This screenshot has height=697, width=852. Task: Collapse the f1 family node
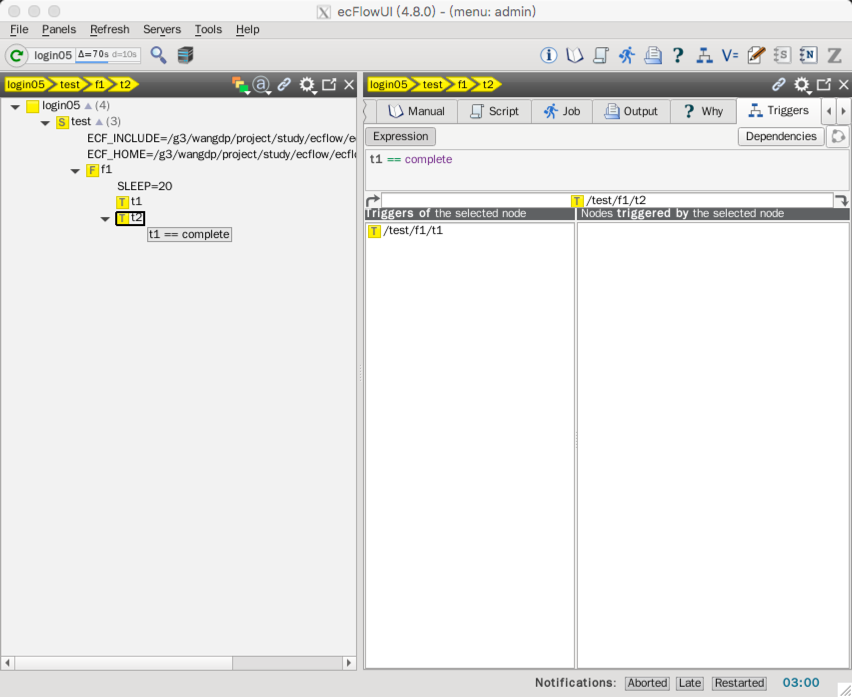tap(75, 171)
